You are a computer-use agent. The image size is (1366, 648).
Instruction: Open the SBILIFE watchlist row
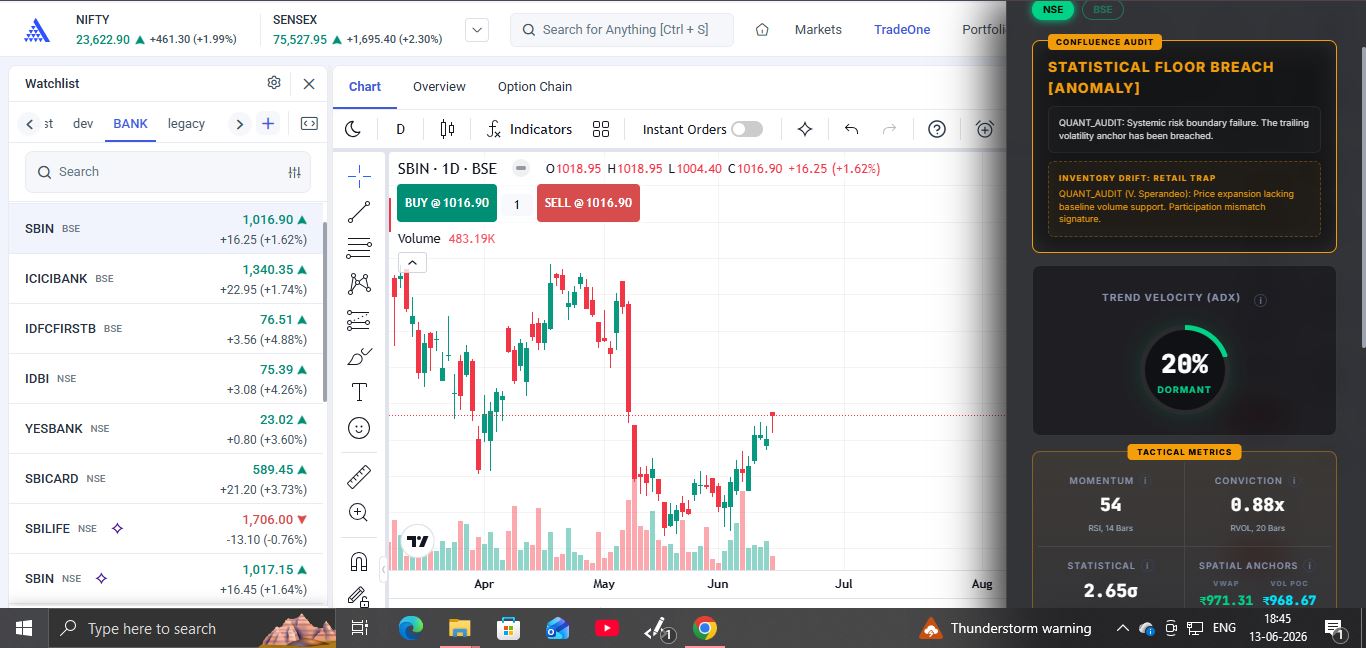(x=166, y=528)
